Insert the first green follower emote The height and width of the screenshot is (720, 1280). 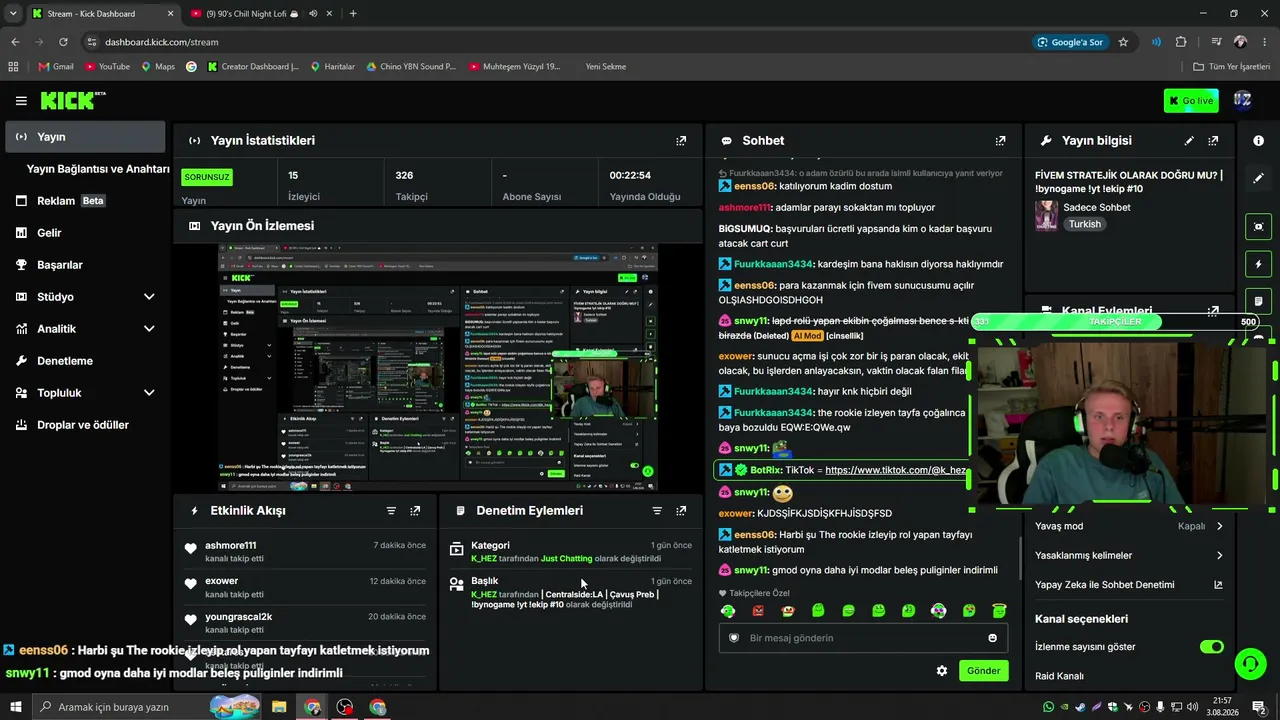coord(728,611)
